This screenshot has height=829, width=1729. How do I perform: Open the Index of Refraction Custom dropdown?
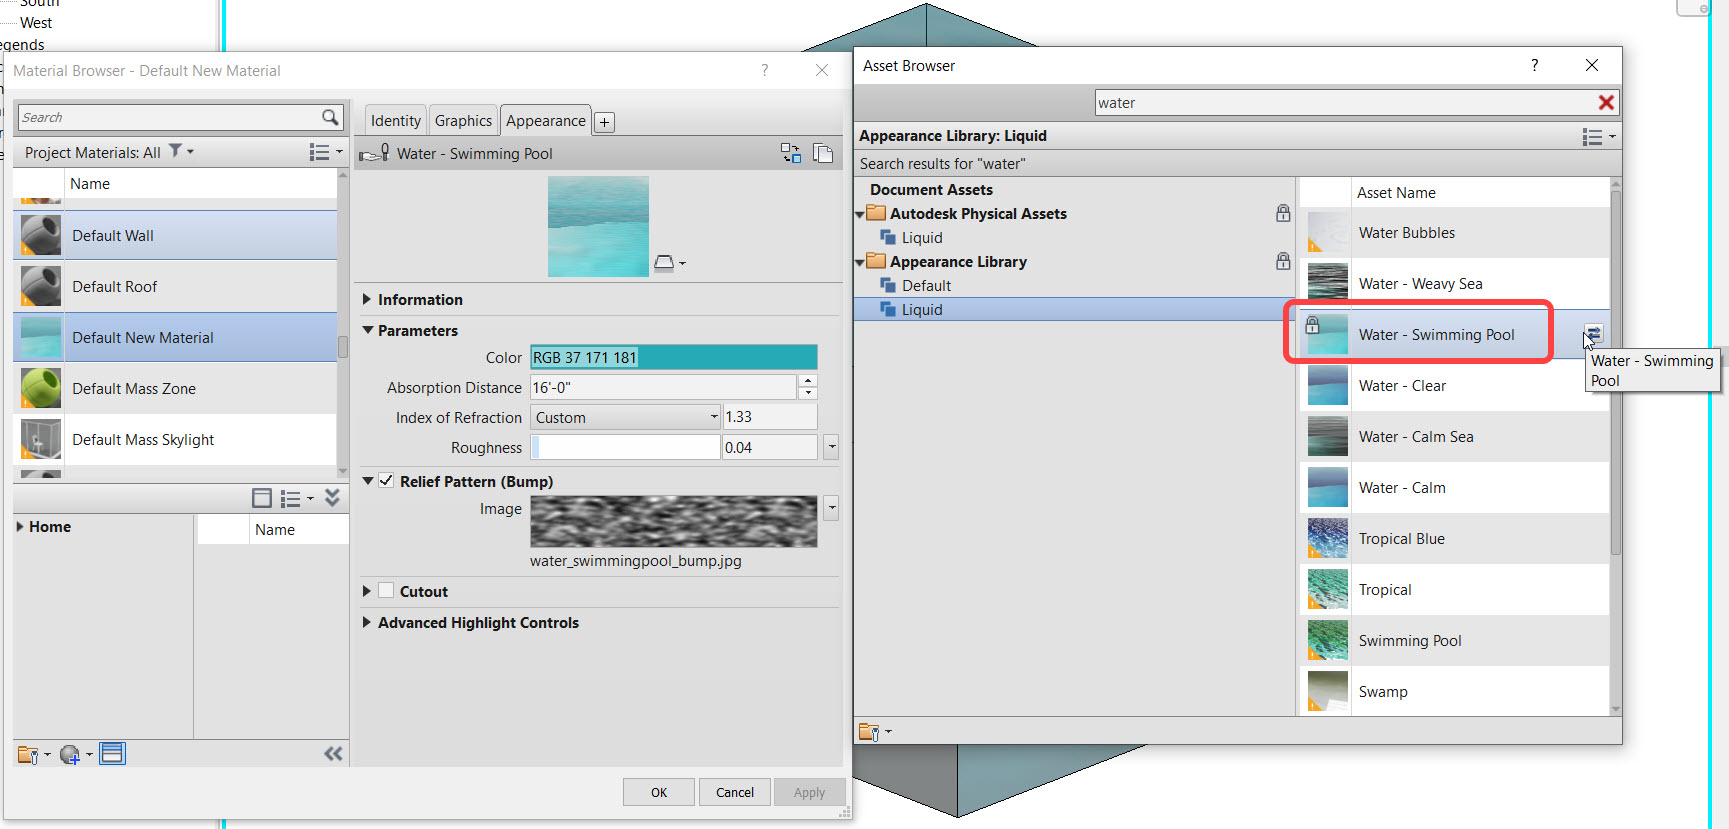pyautogui.click(x=625, y=417)
